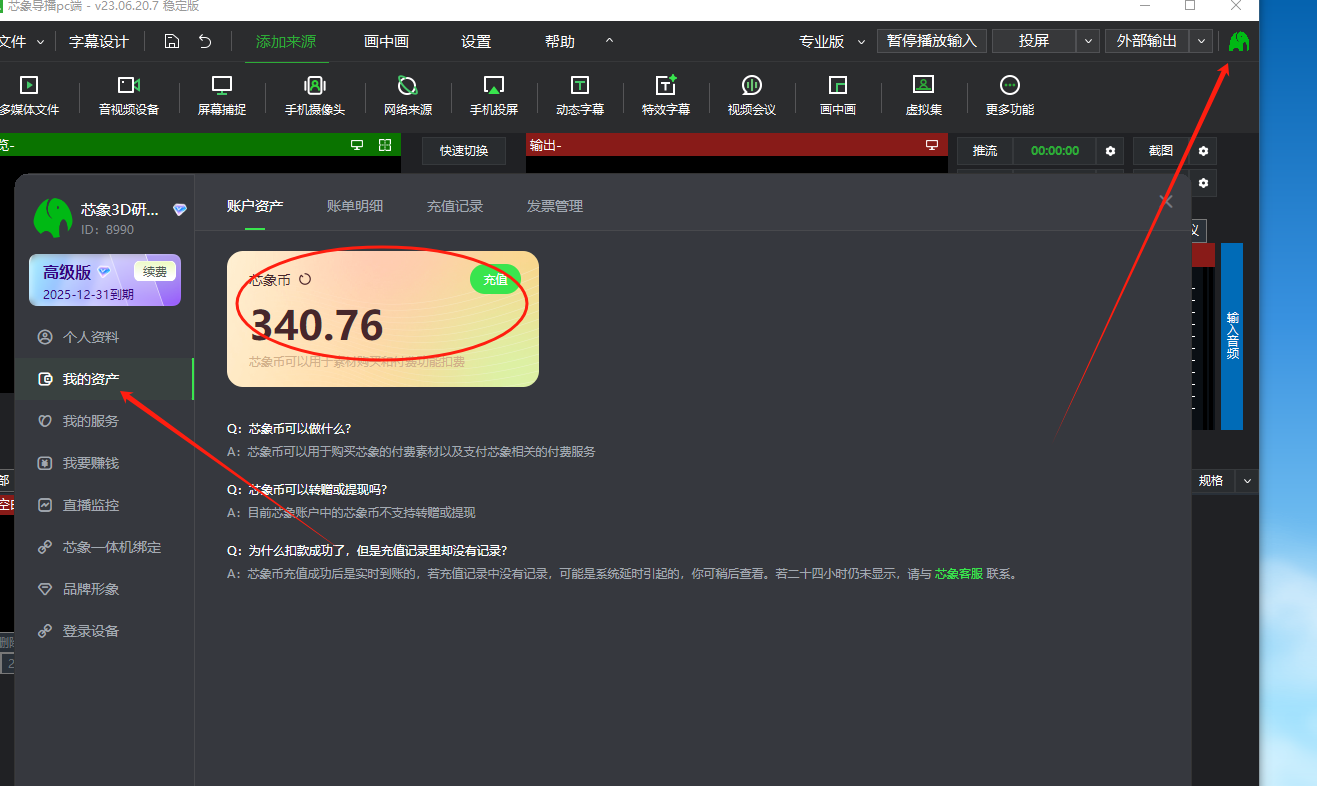Expand the 专业版 edition dropdown
Screen dimensions: 1317x786
[x=861, y=42]
